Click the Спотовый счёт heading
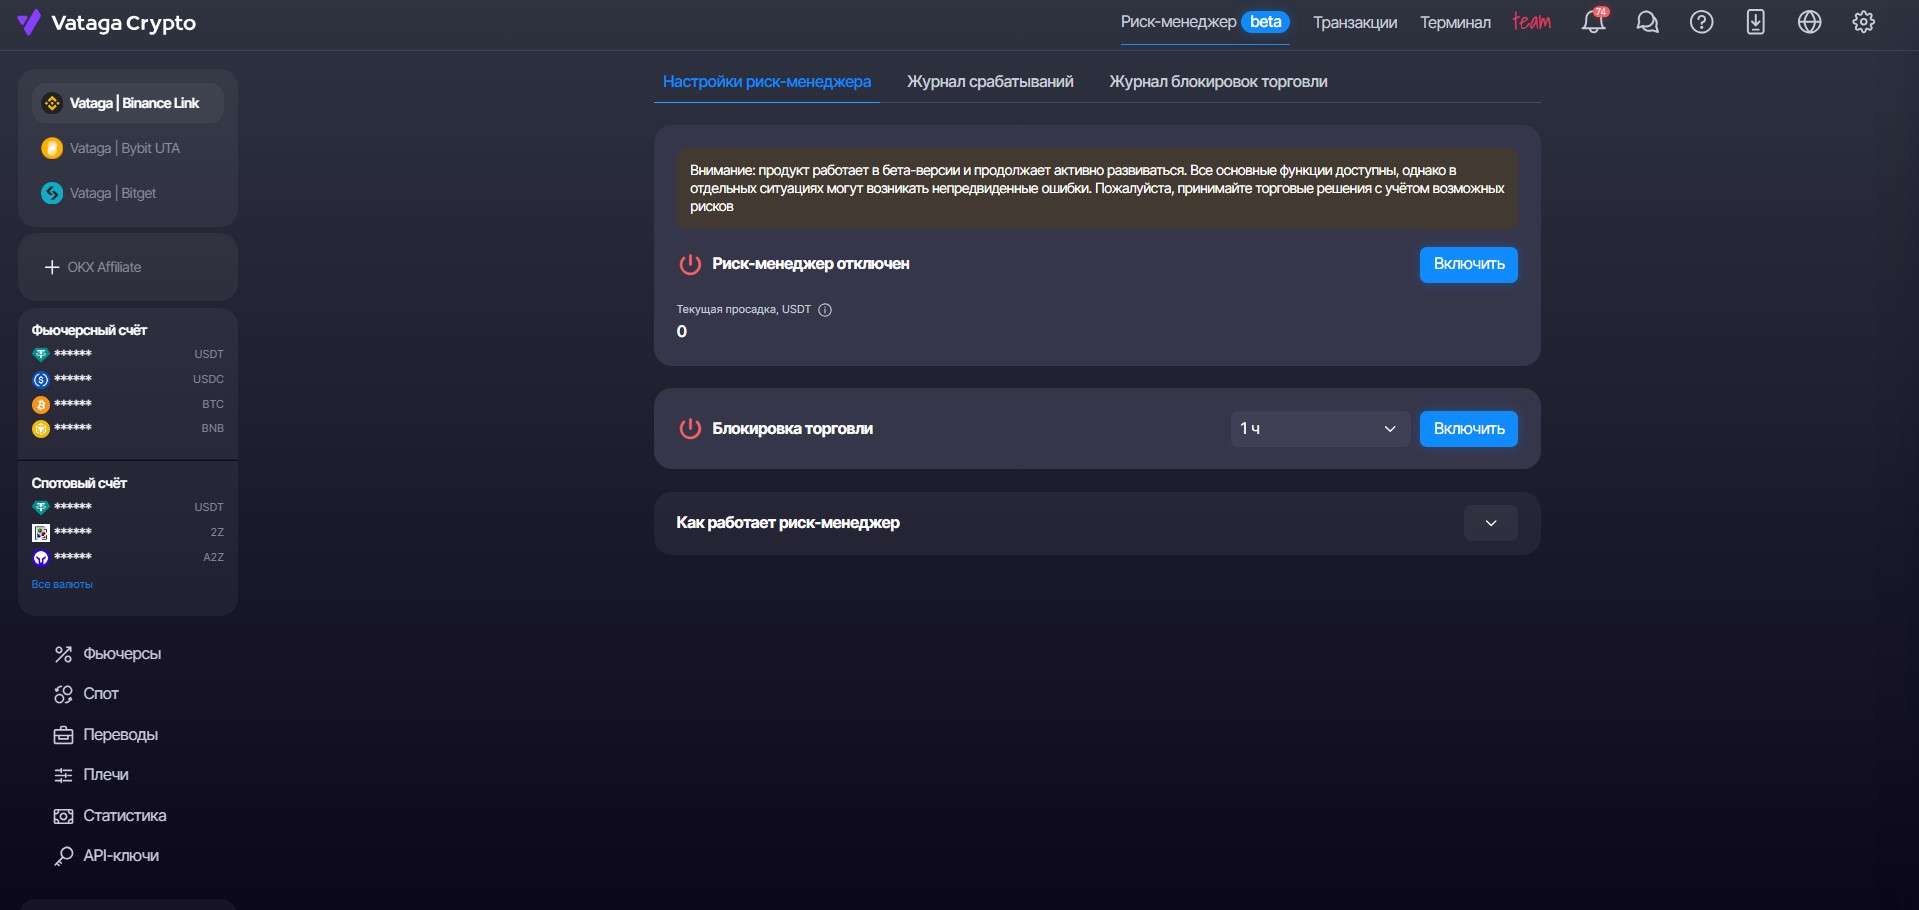 tap(79, 483)
